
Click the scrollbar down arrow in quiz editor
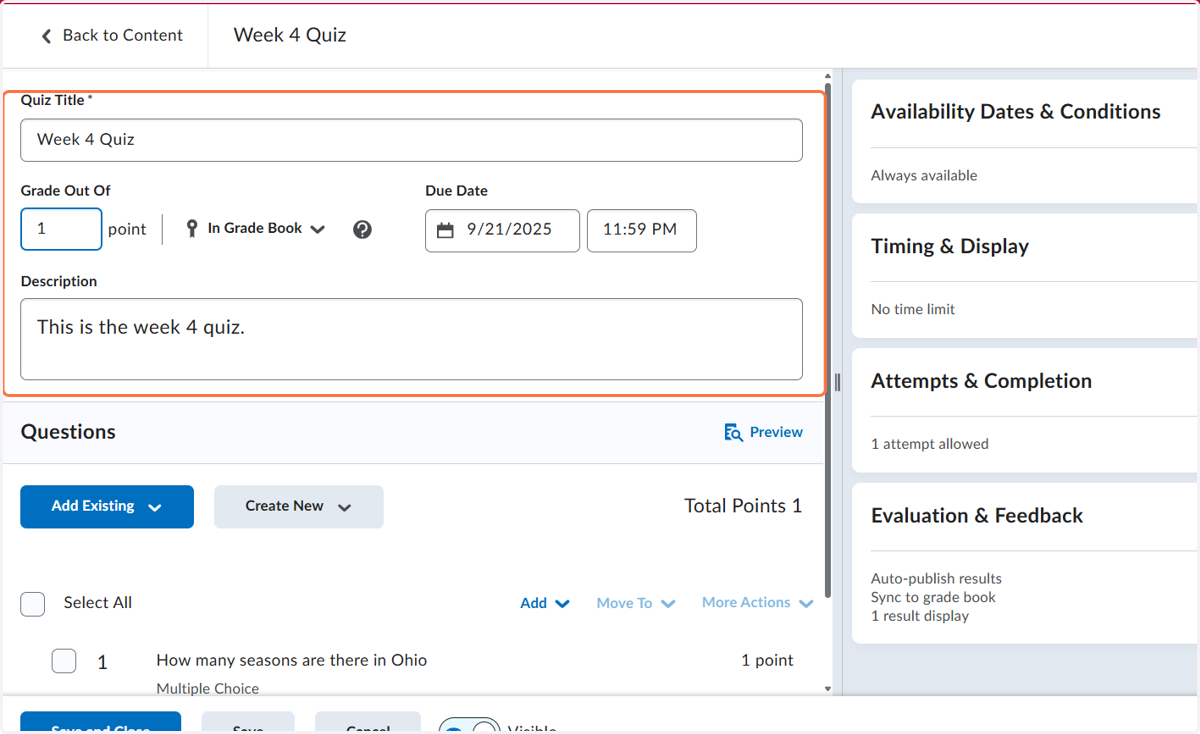[x=828, y=688]
